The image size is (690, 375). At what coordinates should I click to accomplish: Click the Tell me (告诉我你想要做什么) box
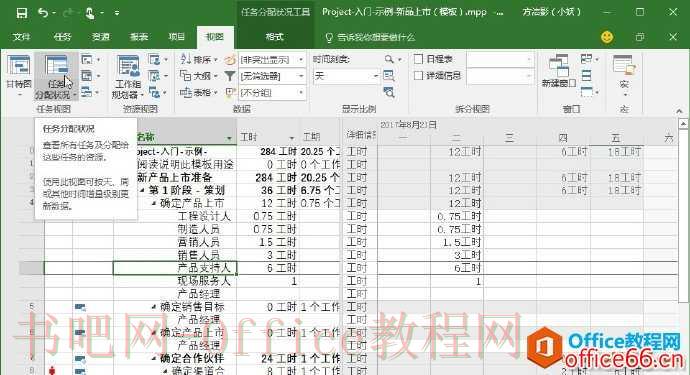click(371, 37)
